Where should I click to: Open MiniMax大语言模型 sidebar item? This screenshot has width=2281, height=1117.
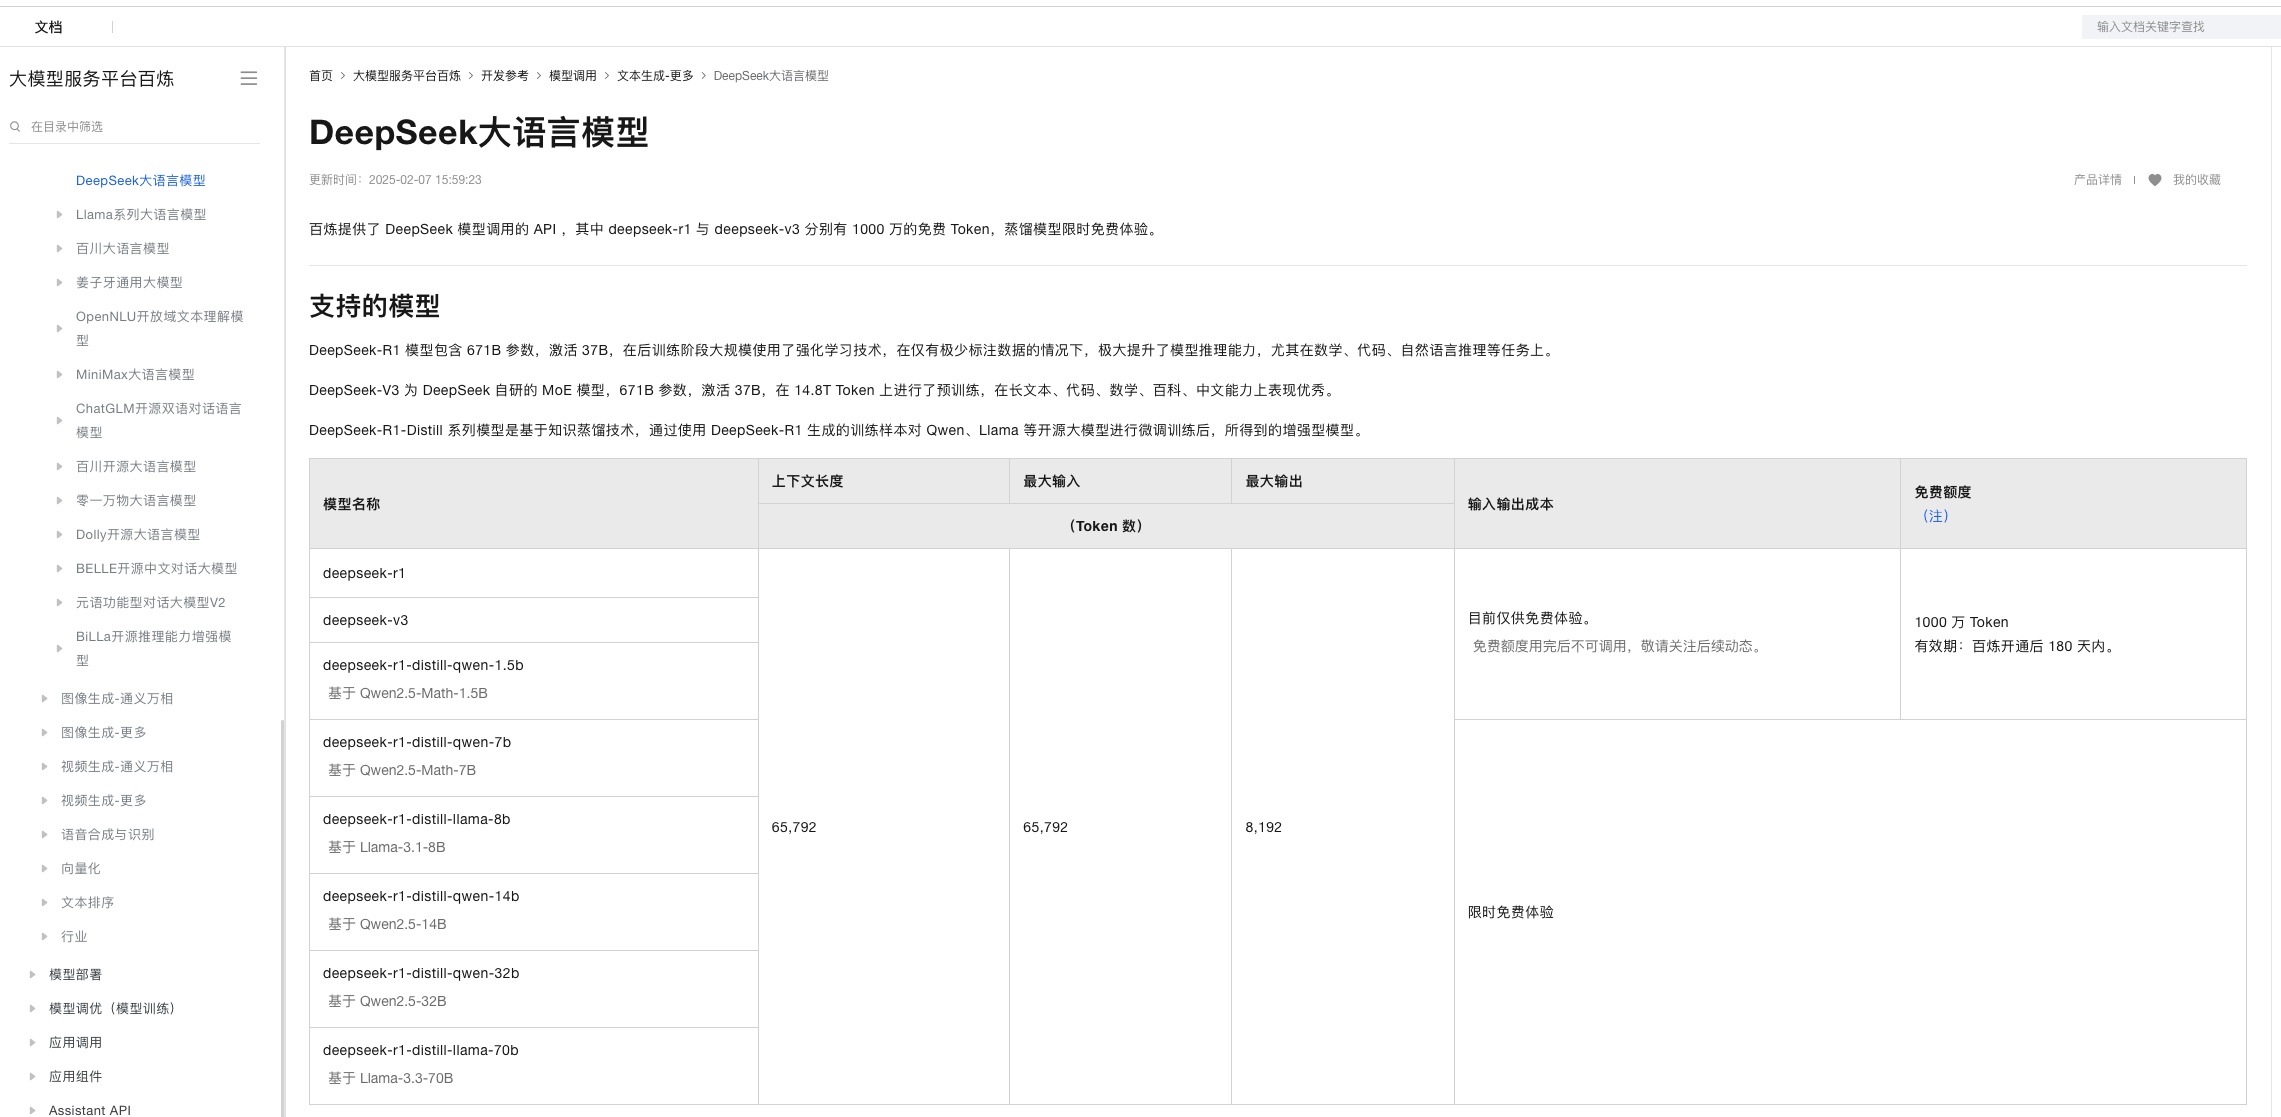point(135,375)
